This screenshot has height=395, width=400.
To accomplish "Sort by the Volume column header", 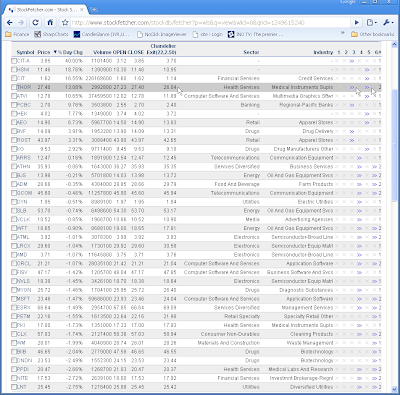I will [102, 52].
